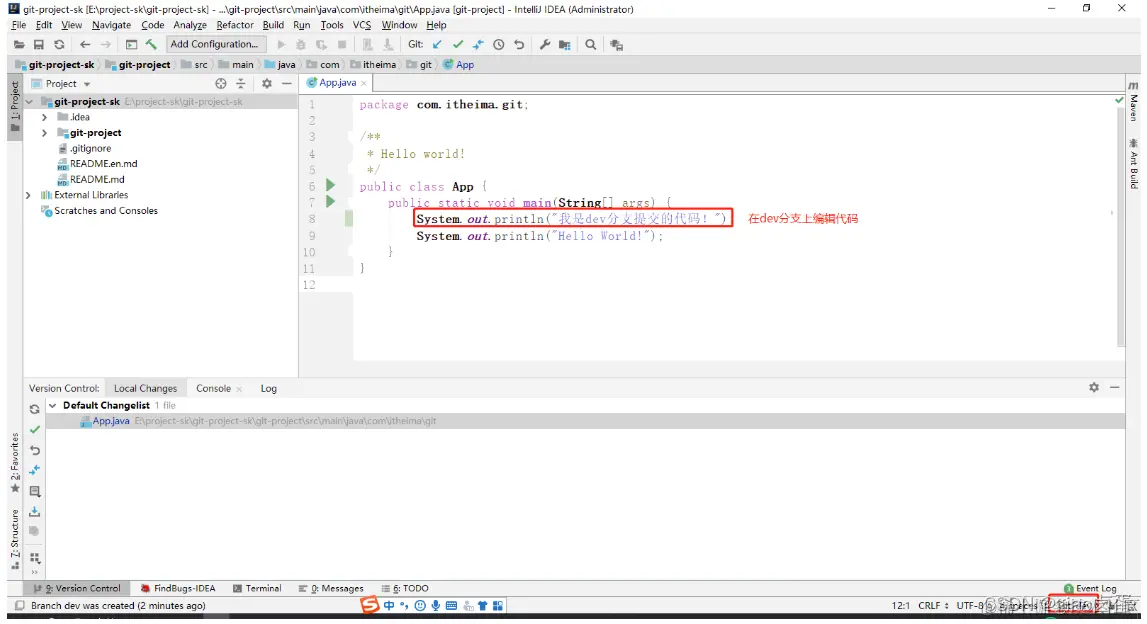Collapse the git-project-sk root node

[x=29, y=102]
